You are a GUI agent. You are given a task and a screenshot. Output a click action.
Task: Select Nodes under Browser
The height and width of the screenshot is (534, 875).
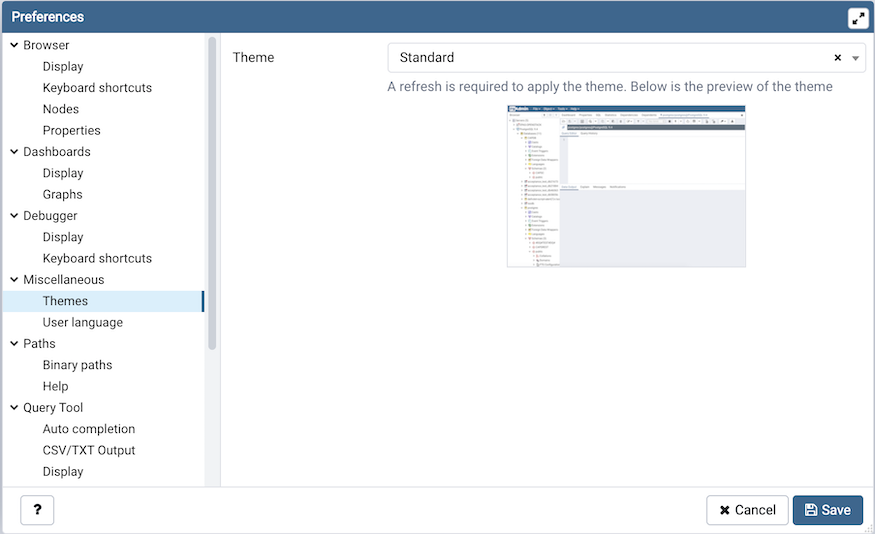pyautogui.click(x=61, y=109)
